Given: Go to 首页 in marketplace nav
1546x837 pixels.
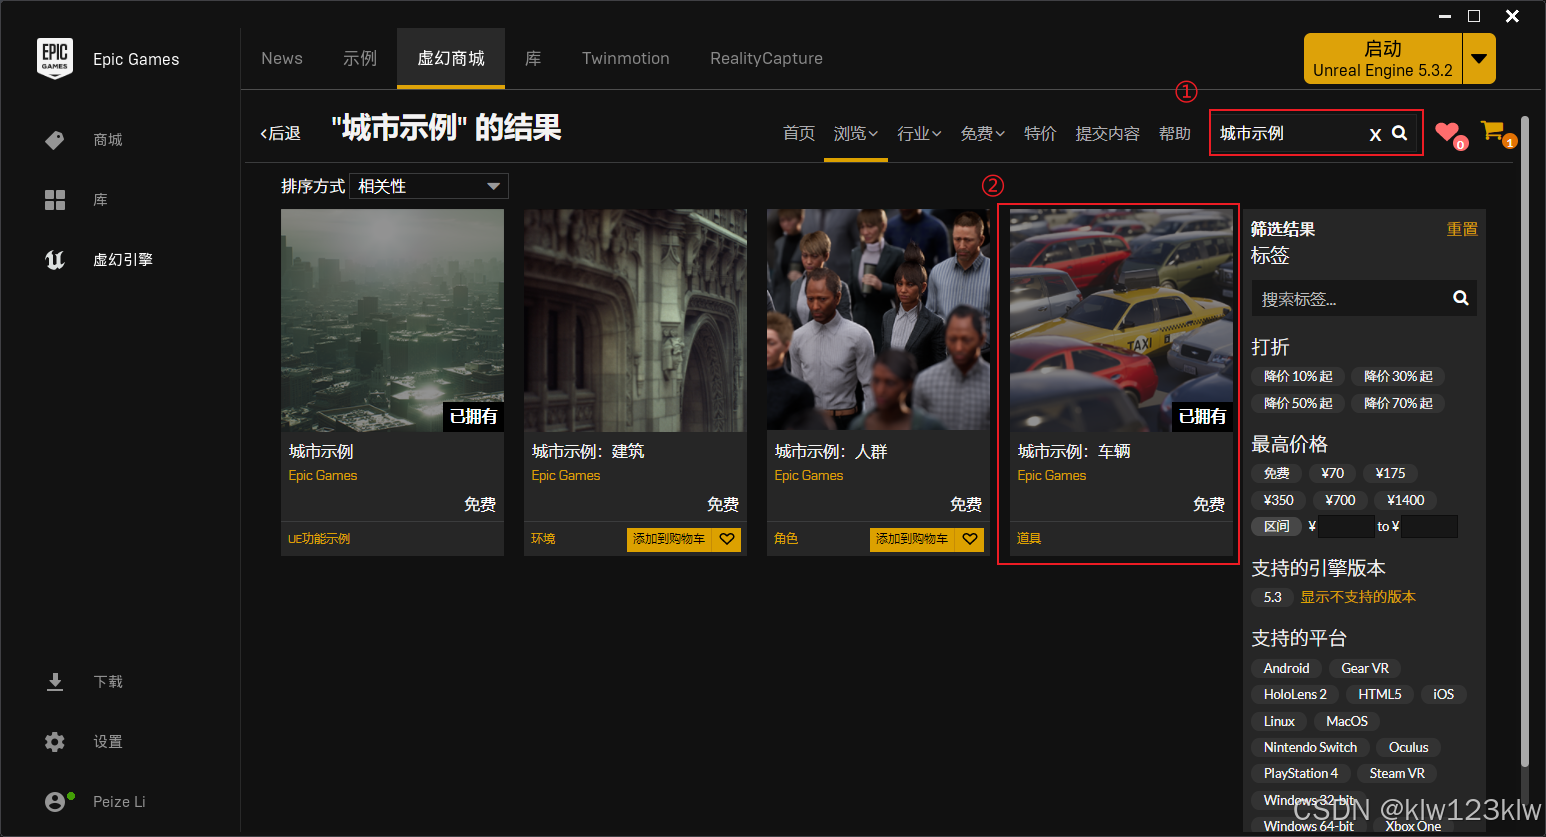Looking at the screenshot, I should click(x=799, y=133).
